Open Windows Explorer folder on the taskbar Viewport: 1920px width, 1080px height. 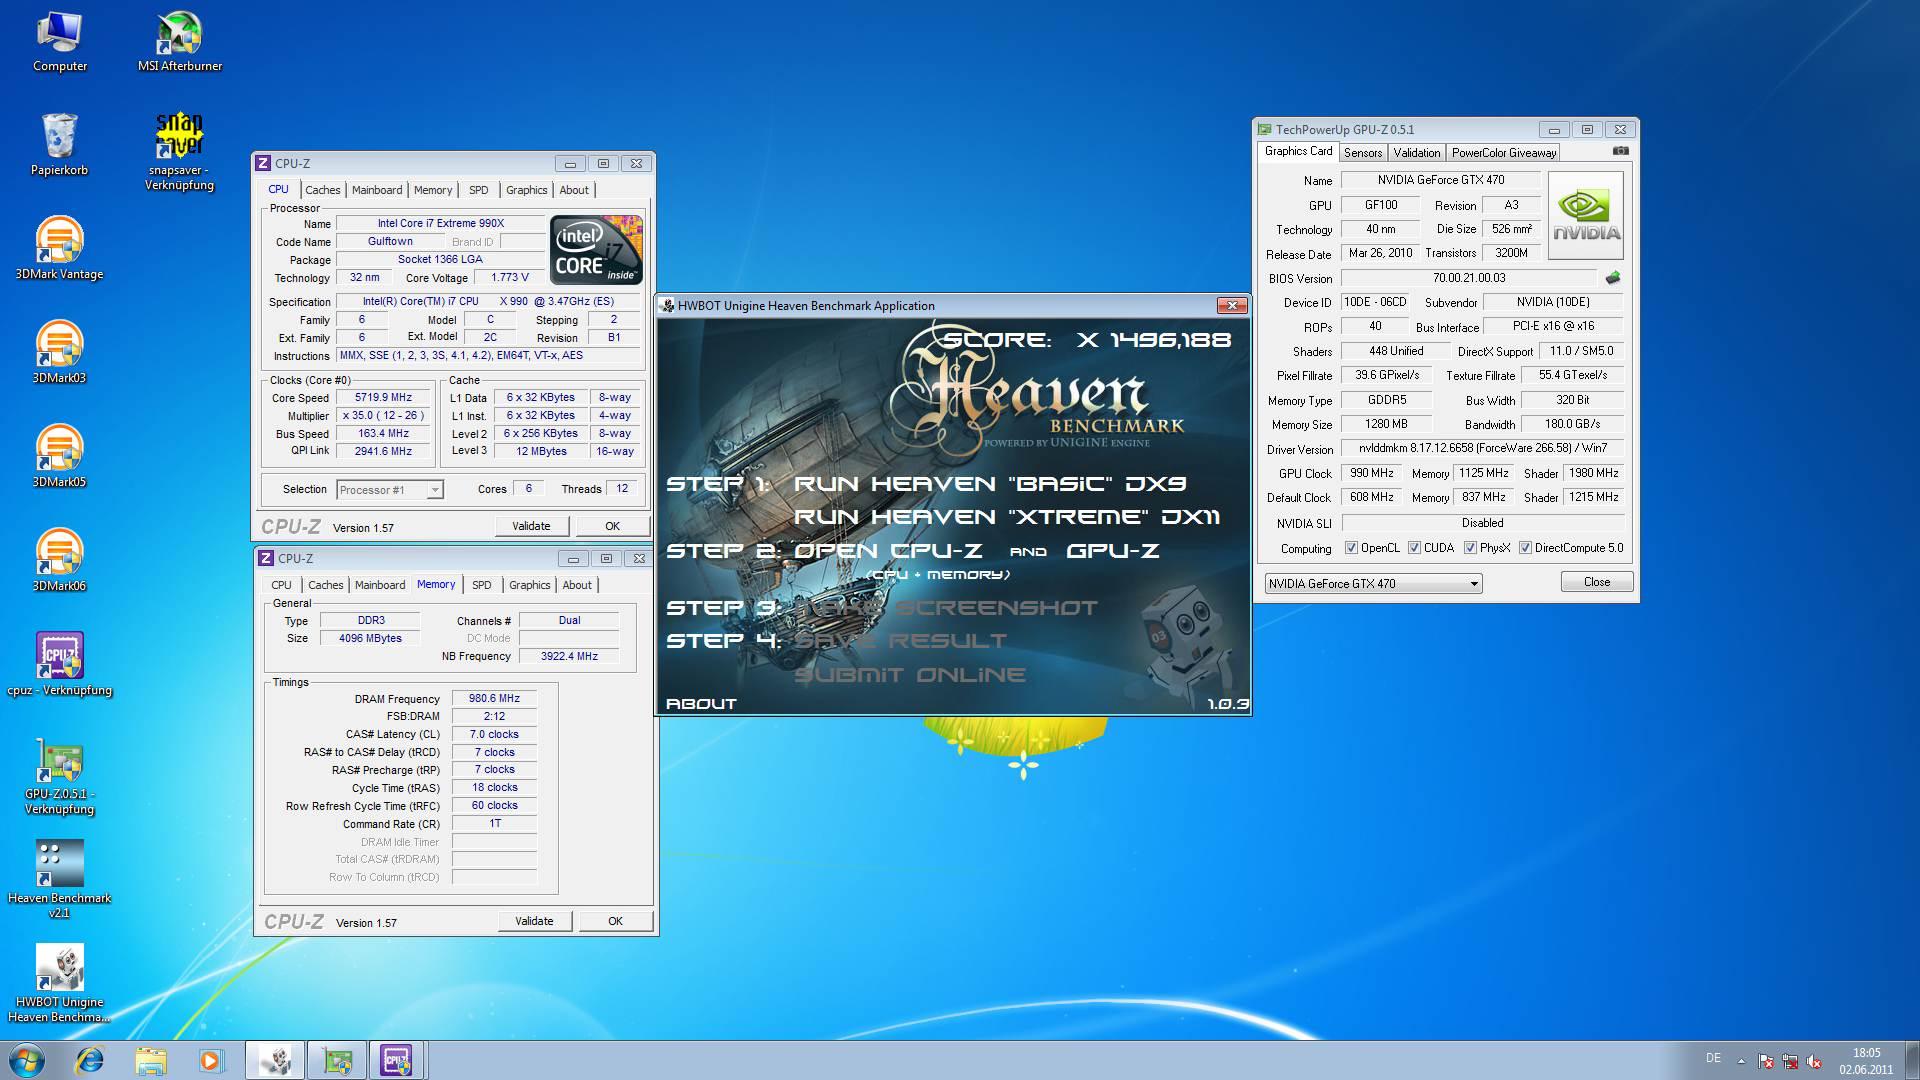point(150,1060)
